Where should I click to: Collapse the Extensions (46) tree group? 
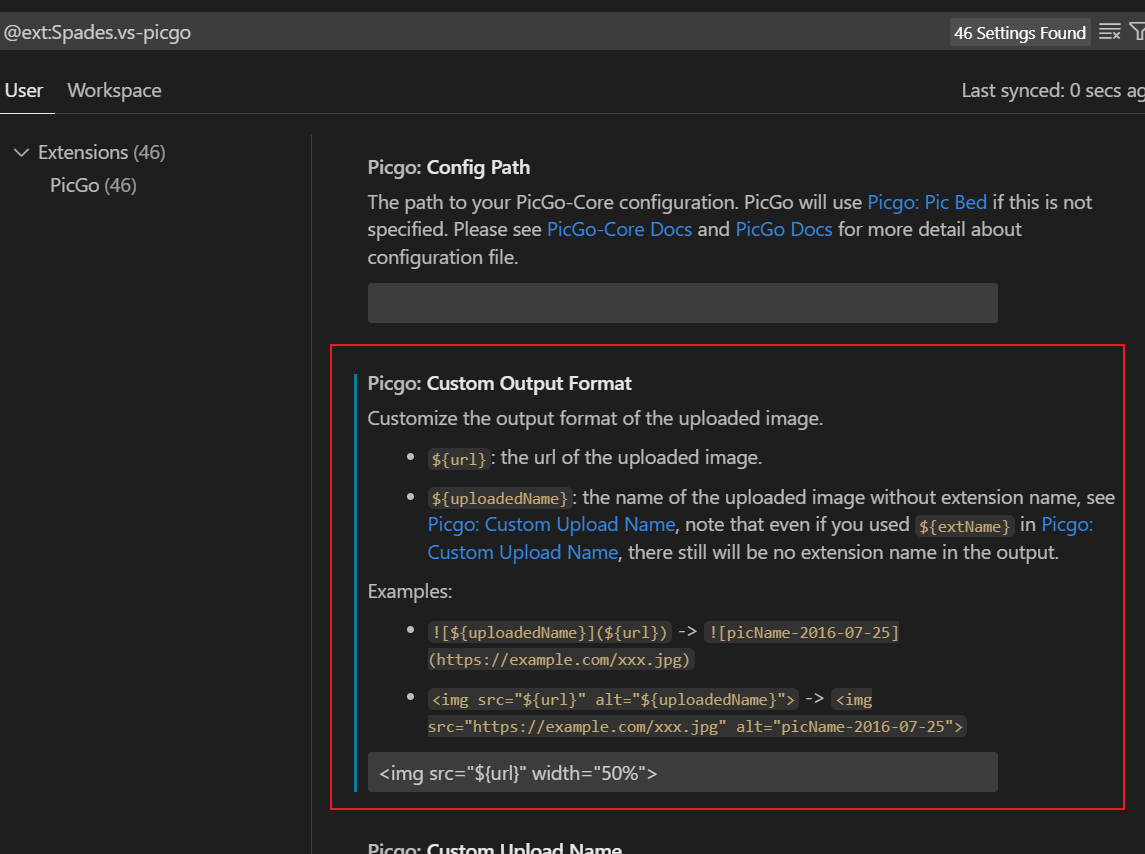21,152
